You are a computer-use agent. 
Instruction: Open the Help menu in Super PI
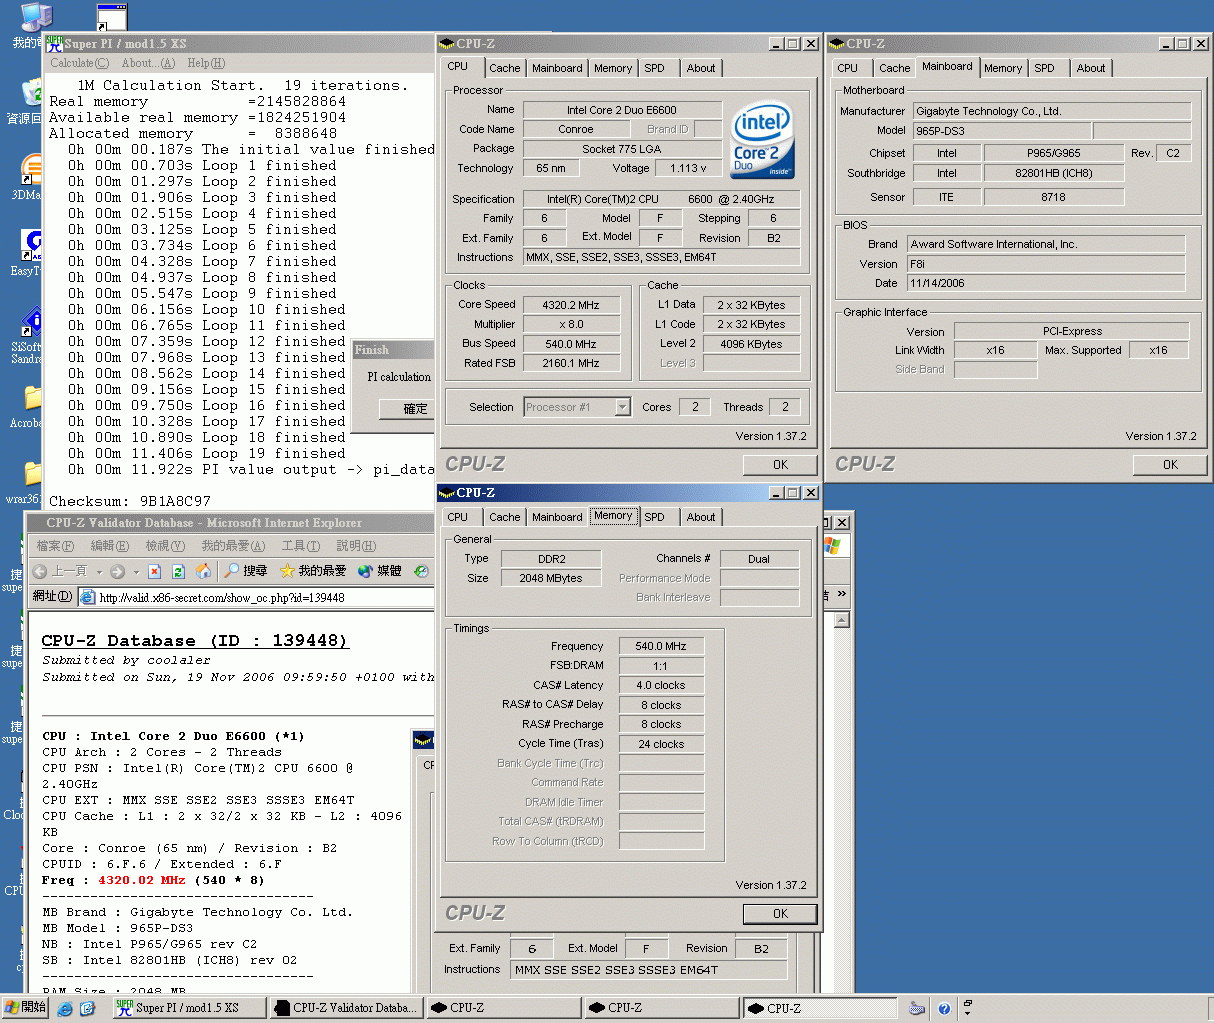pyautogui.click(x=206, y=63)
